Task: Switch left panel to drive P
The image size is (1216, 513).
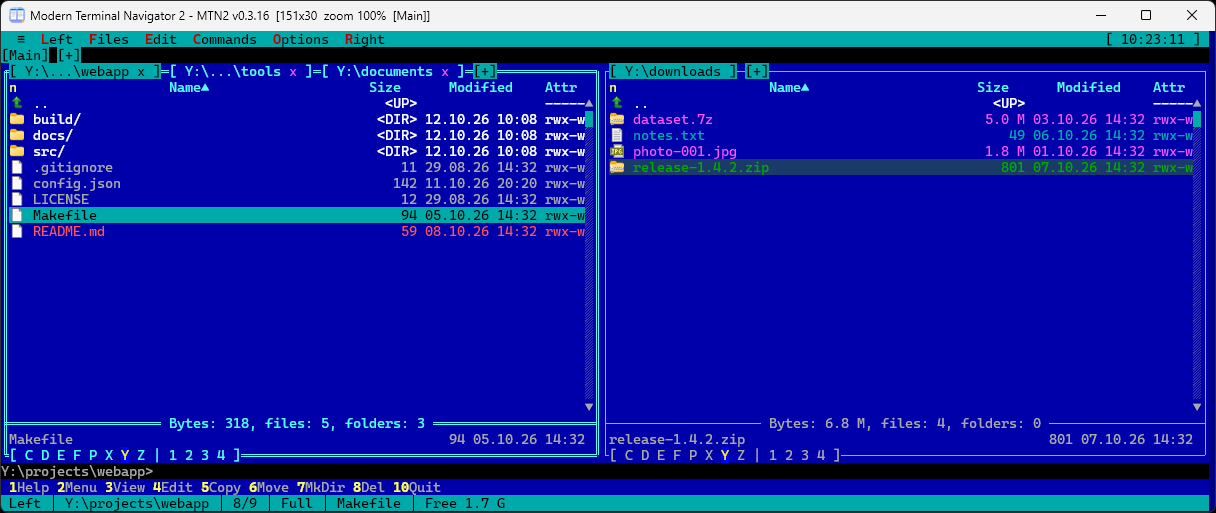Action: 93,455
